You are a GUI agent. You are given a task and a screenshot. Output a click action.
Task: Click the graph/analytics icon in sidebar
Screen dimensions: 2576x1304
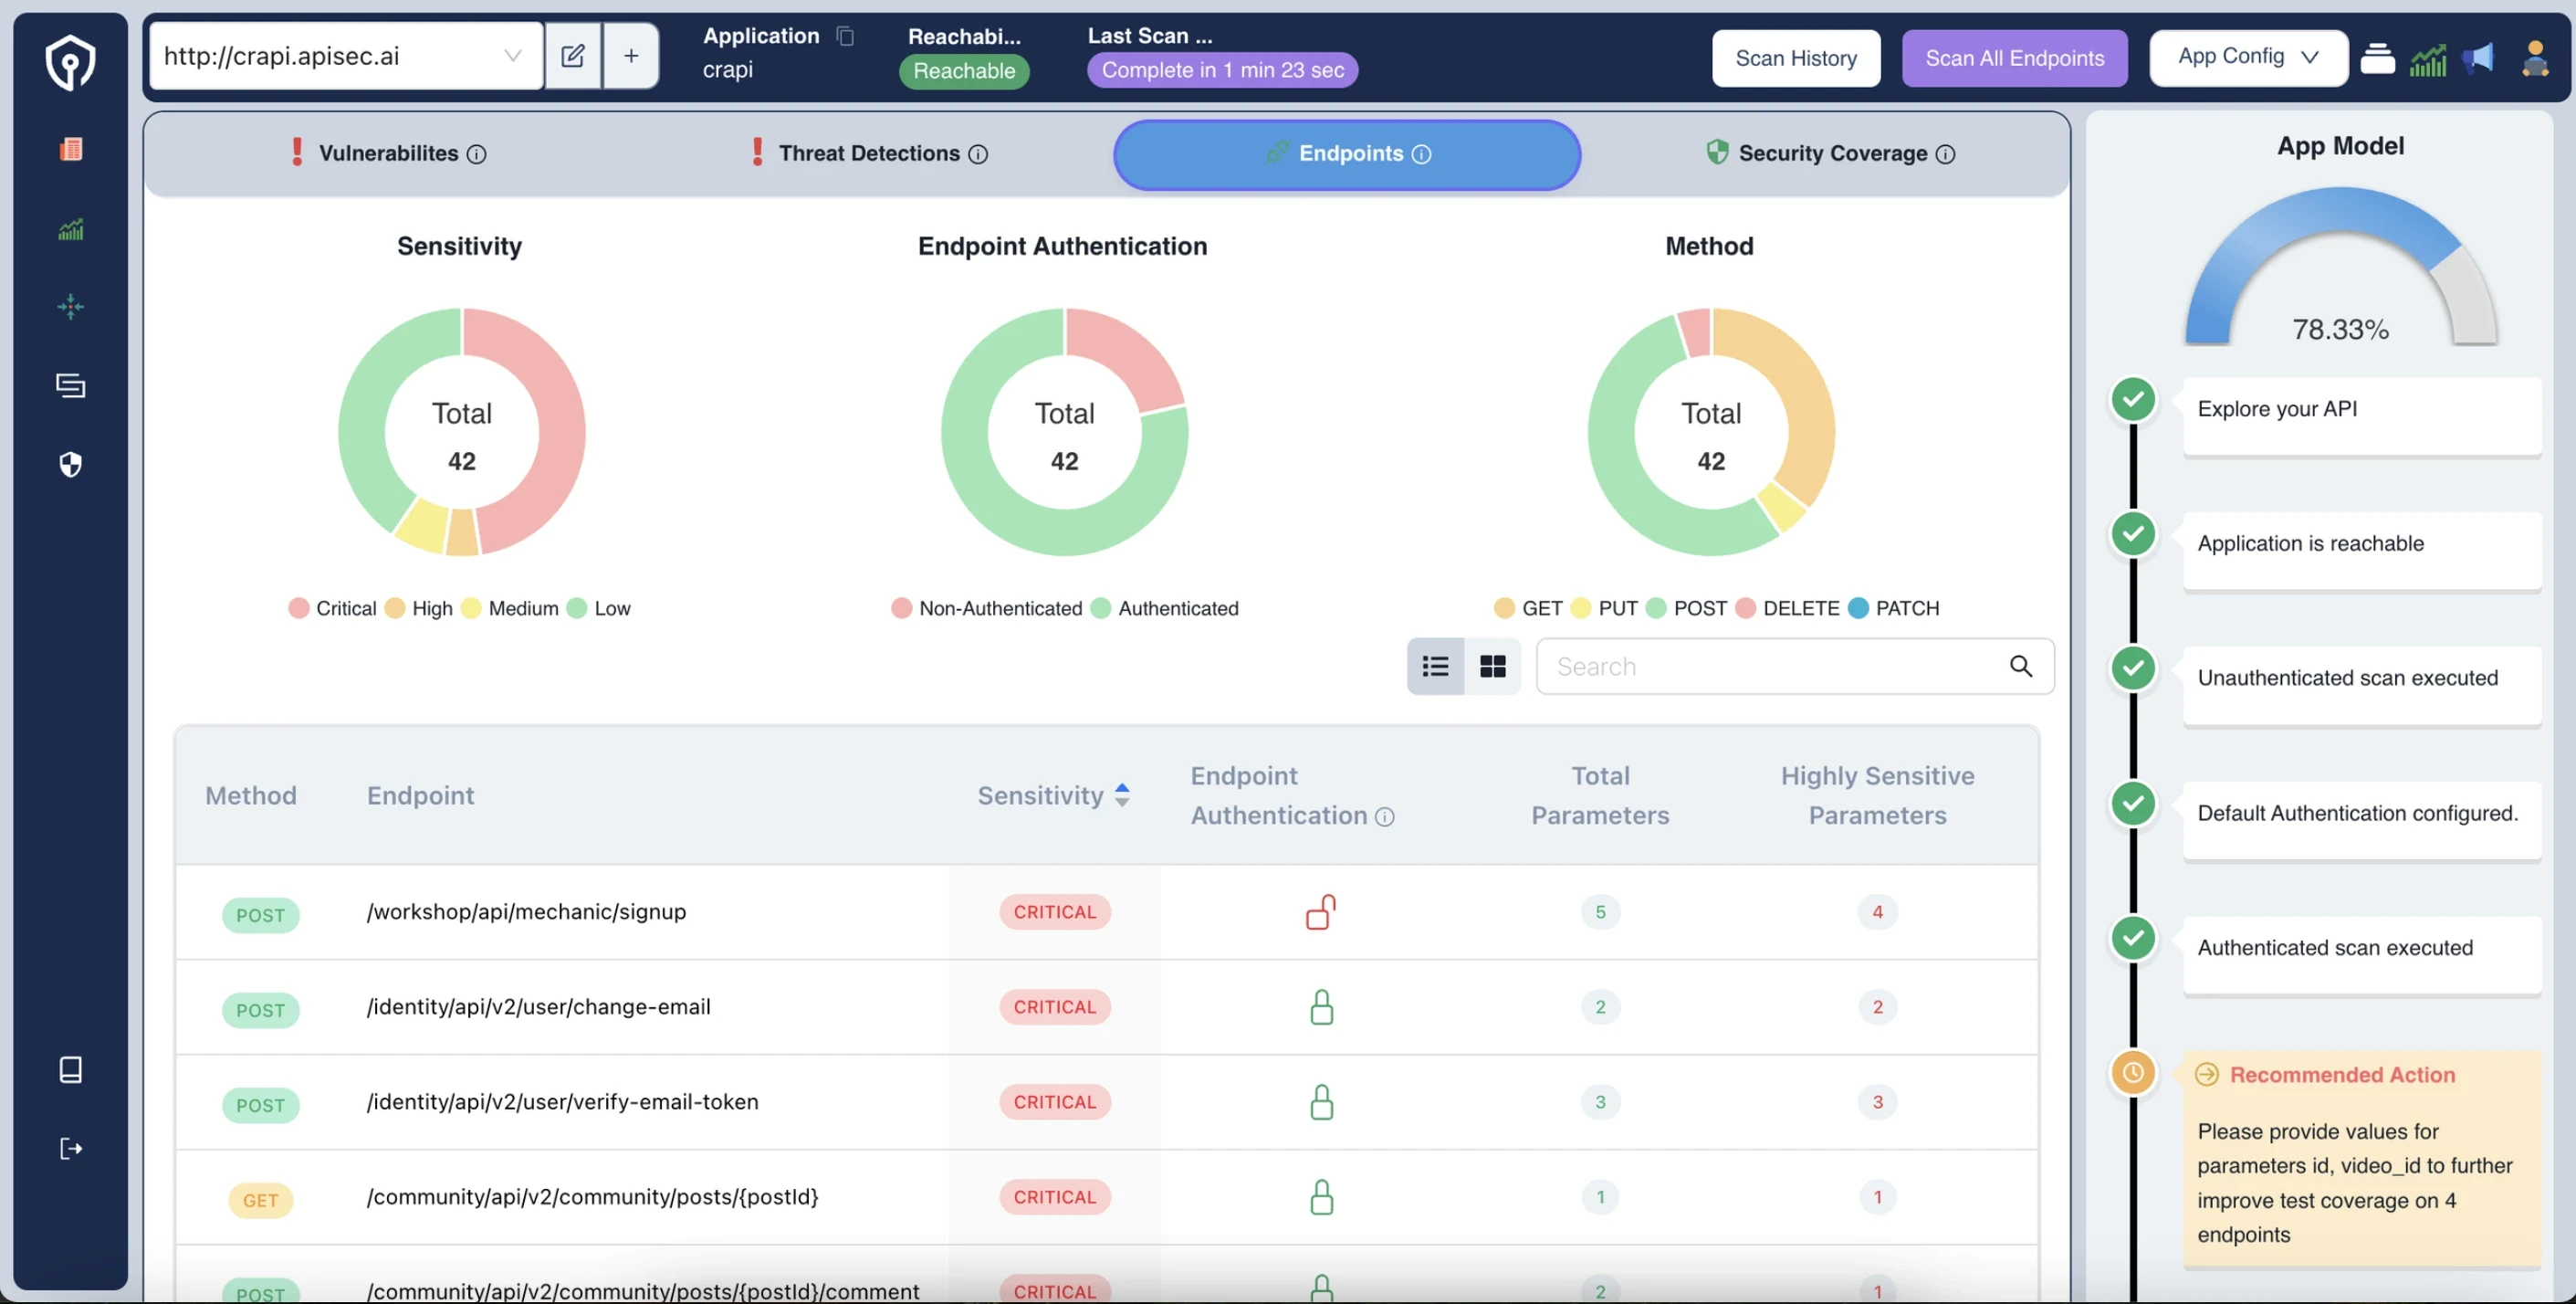coord(69,228)
